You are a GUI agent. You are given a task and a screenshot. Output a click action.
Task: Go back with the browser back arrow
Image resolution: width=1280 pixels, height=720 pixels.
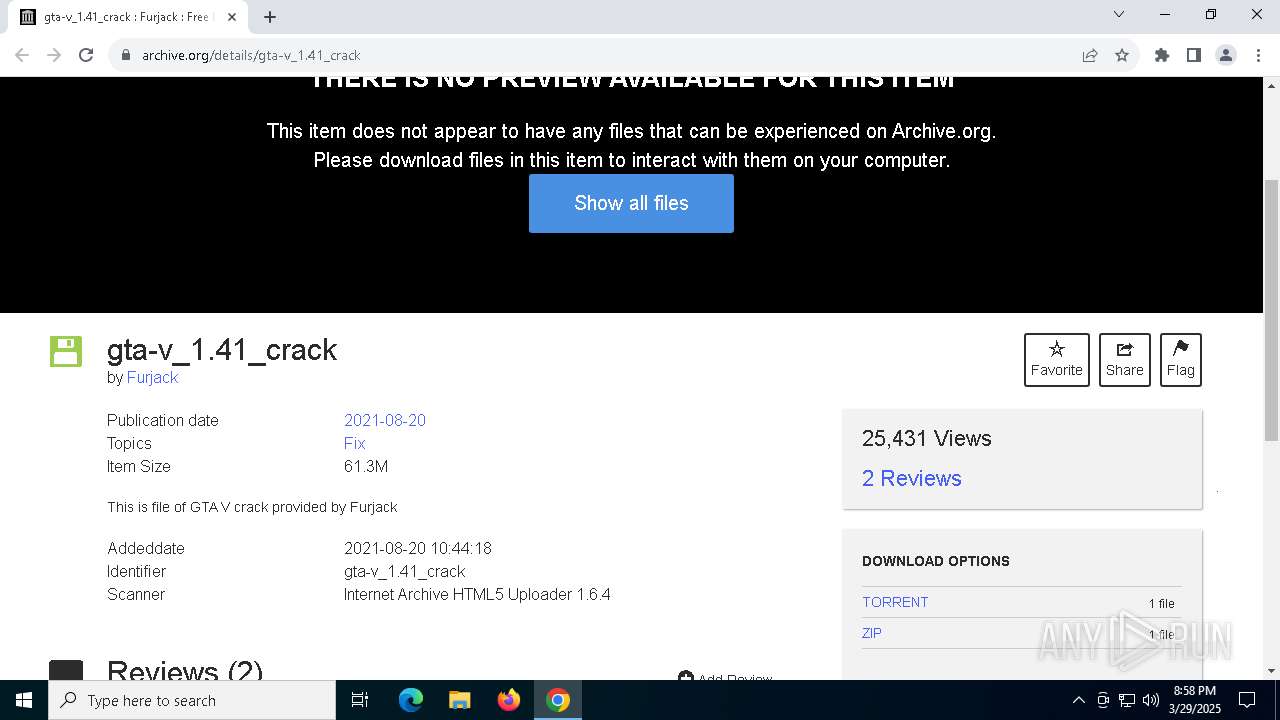22,55
